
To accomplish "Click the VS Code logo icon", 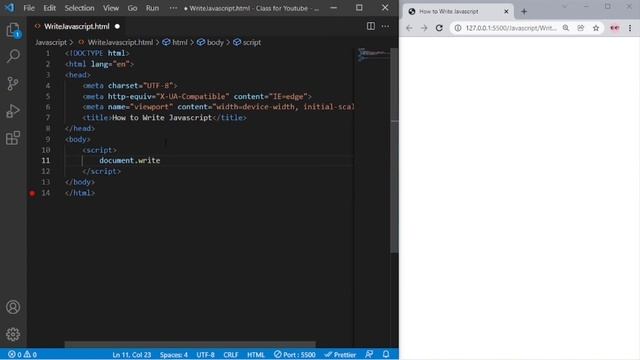I will [9, 8].
